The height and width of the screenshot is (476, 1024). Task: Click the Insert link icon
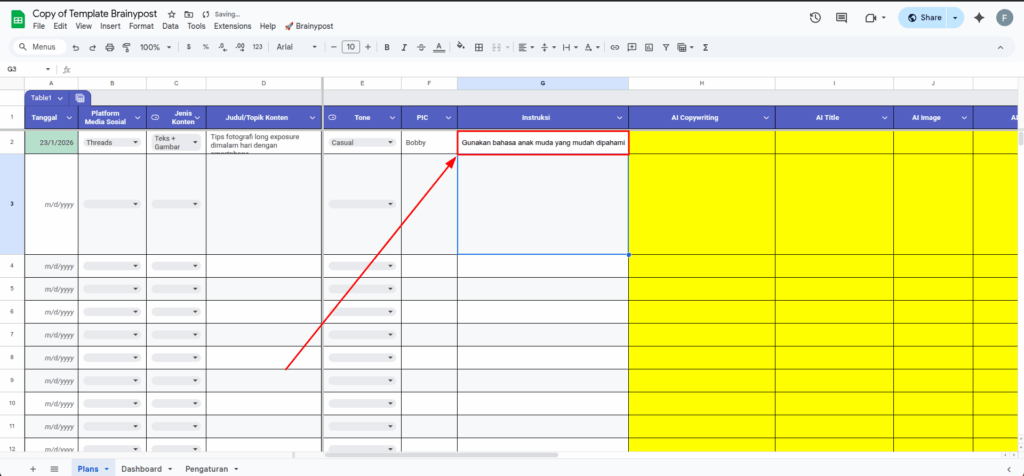click(615, 47)
